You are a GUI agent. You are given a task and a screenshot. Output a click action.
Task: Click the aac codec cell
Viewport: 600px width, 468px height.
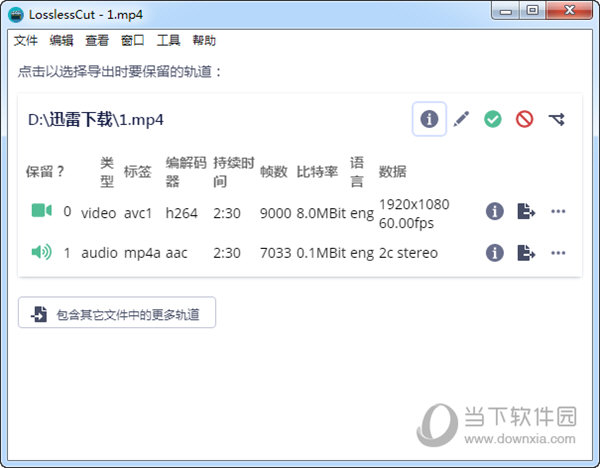point(176,253)
